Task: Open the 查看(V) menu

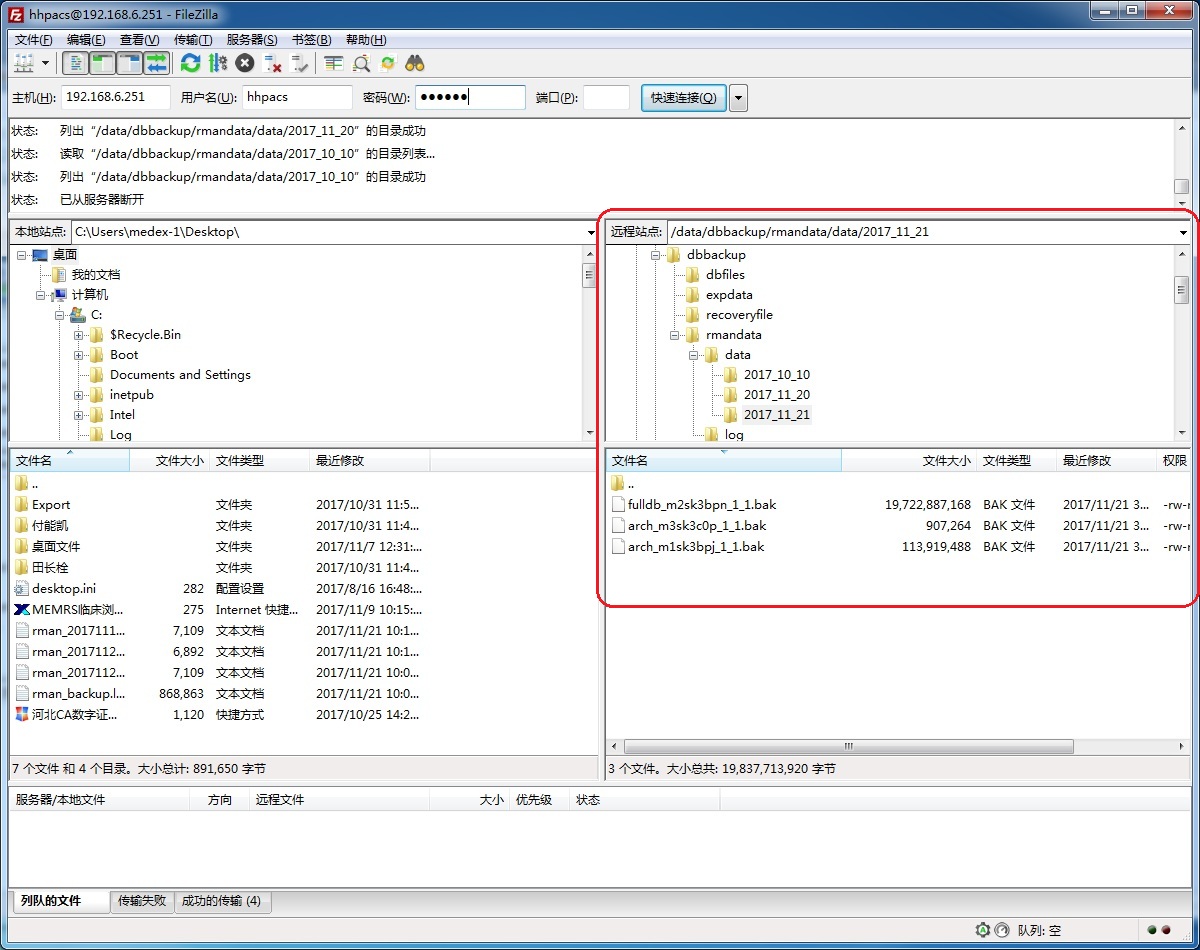Action: tap(139, 40)
